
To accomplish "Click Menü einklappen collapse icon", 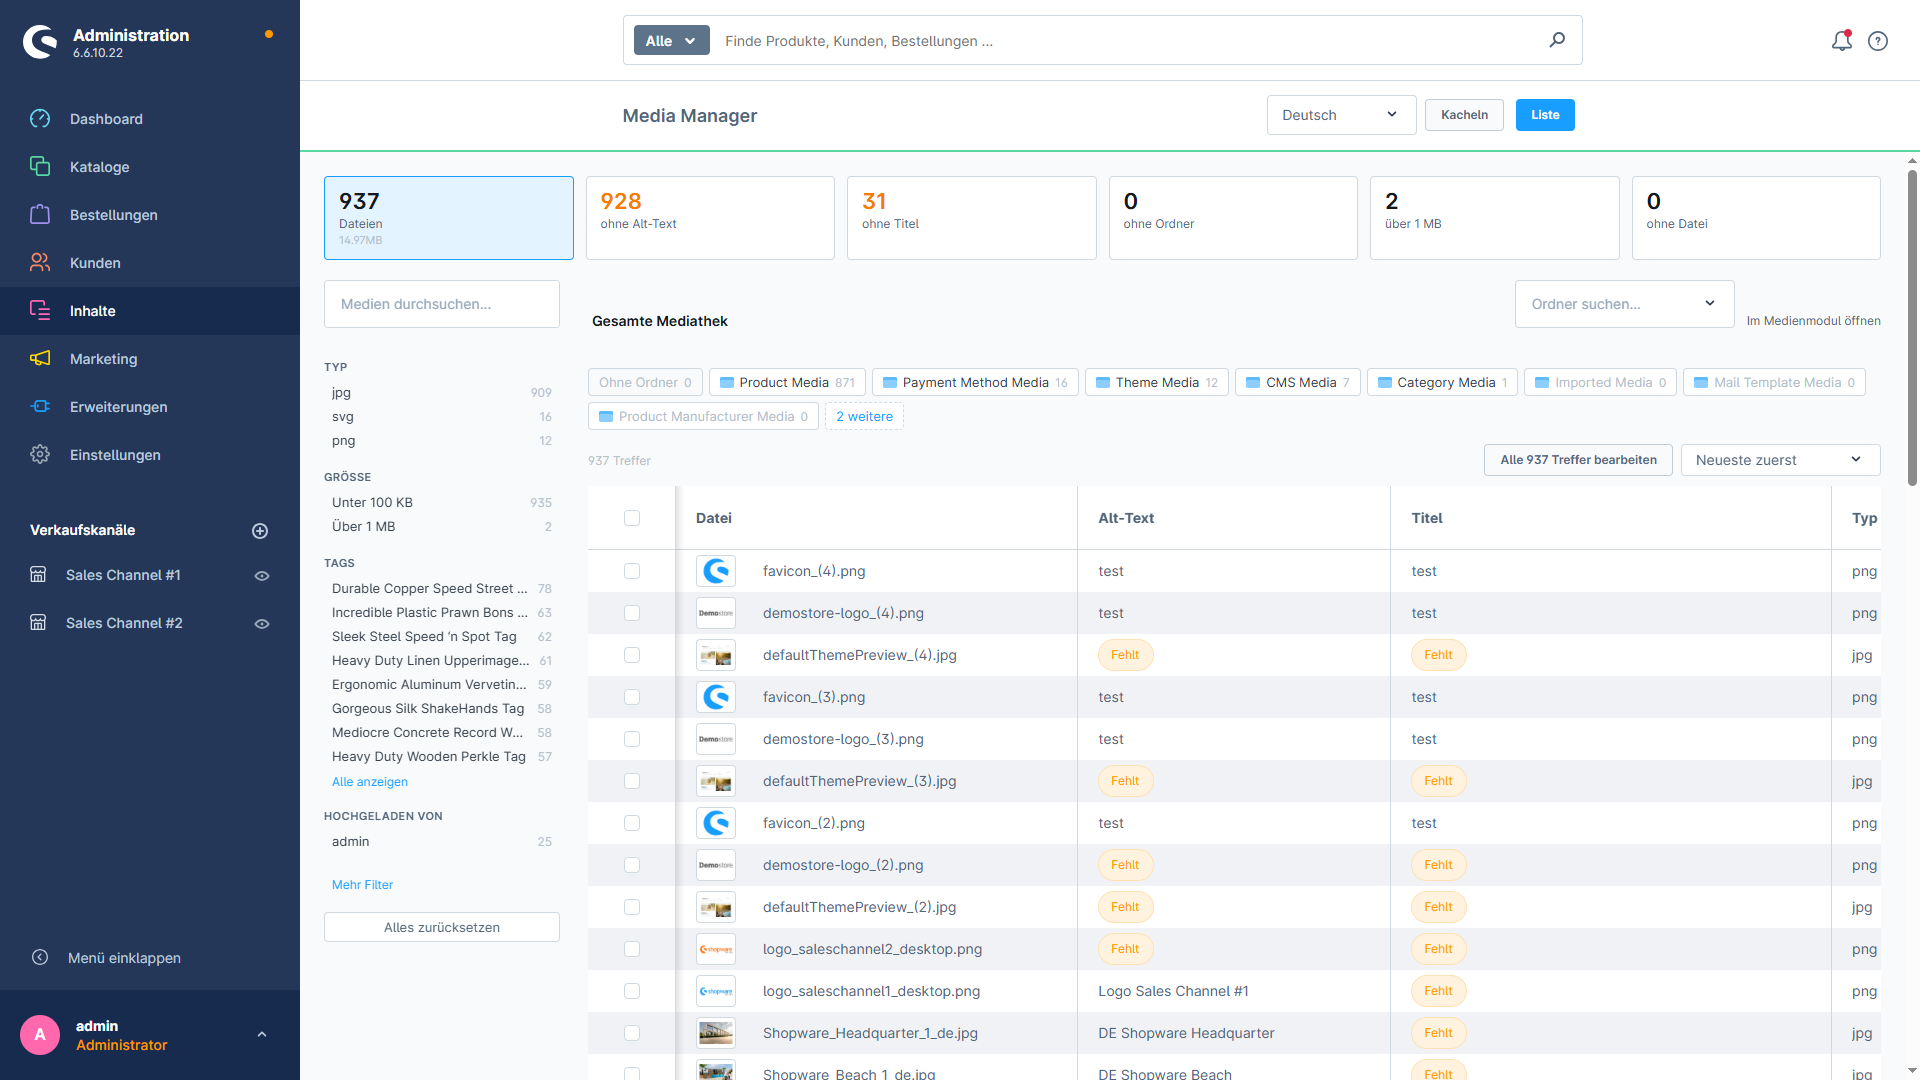I will coord(40,958).
